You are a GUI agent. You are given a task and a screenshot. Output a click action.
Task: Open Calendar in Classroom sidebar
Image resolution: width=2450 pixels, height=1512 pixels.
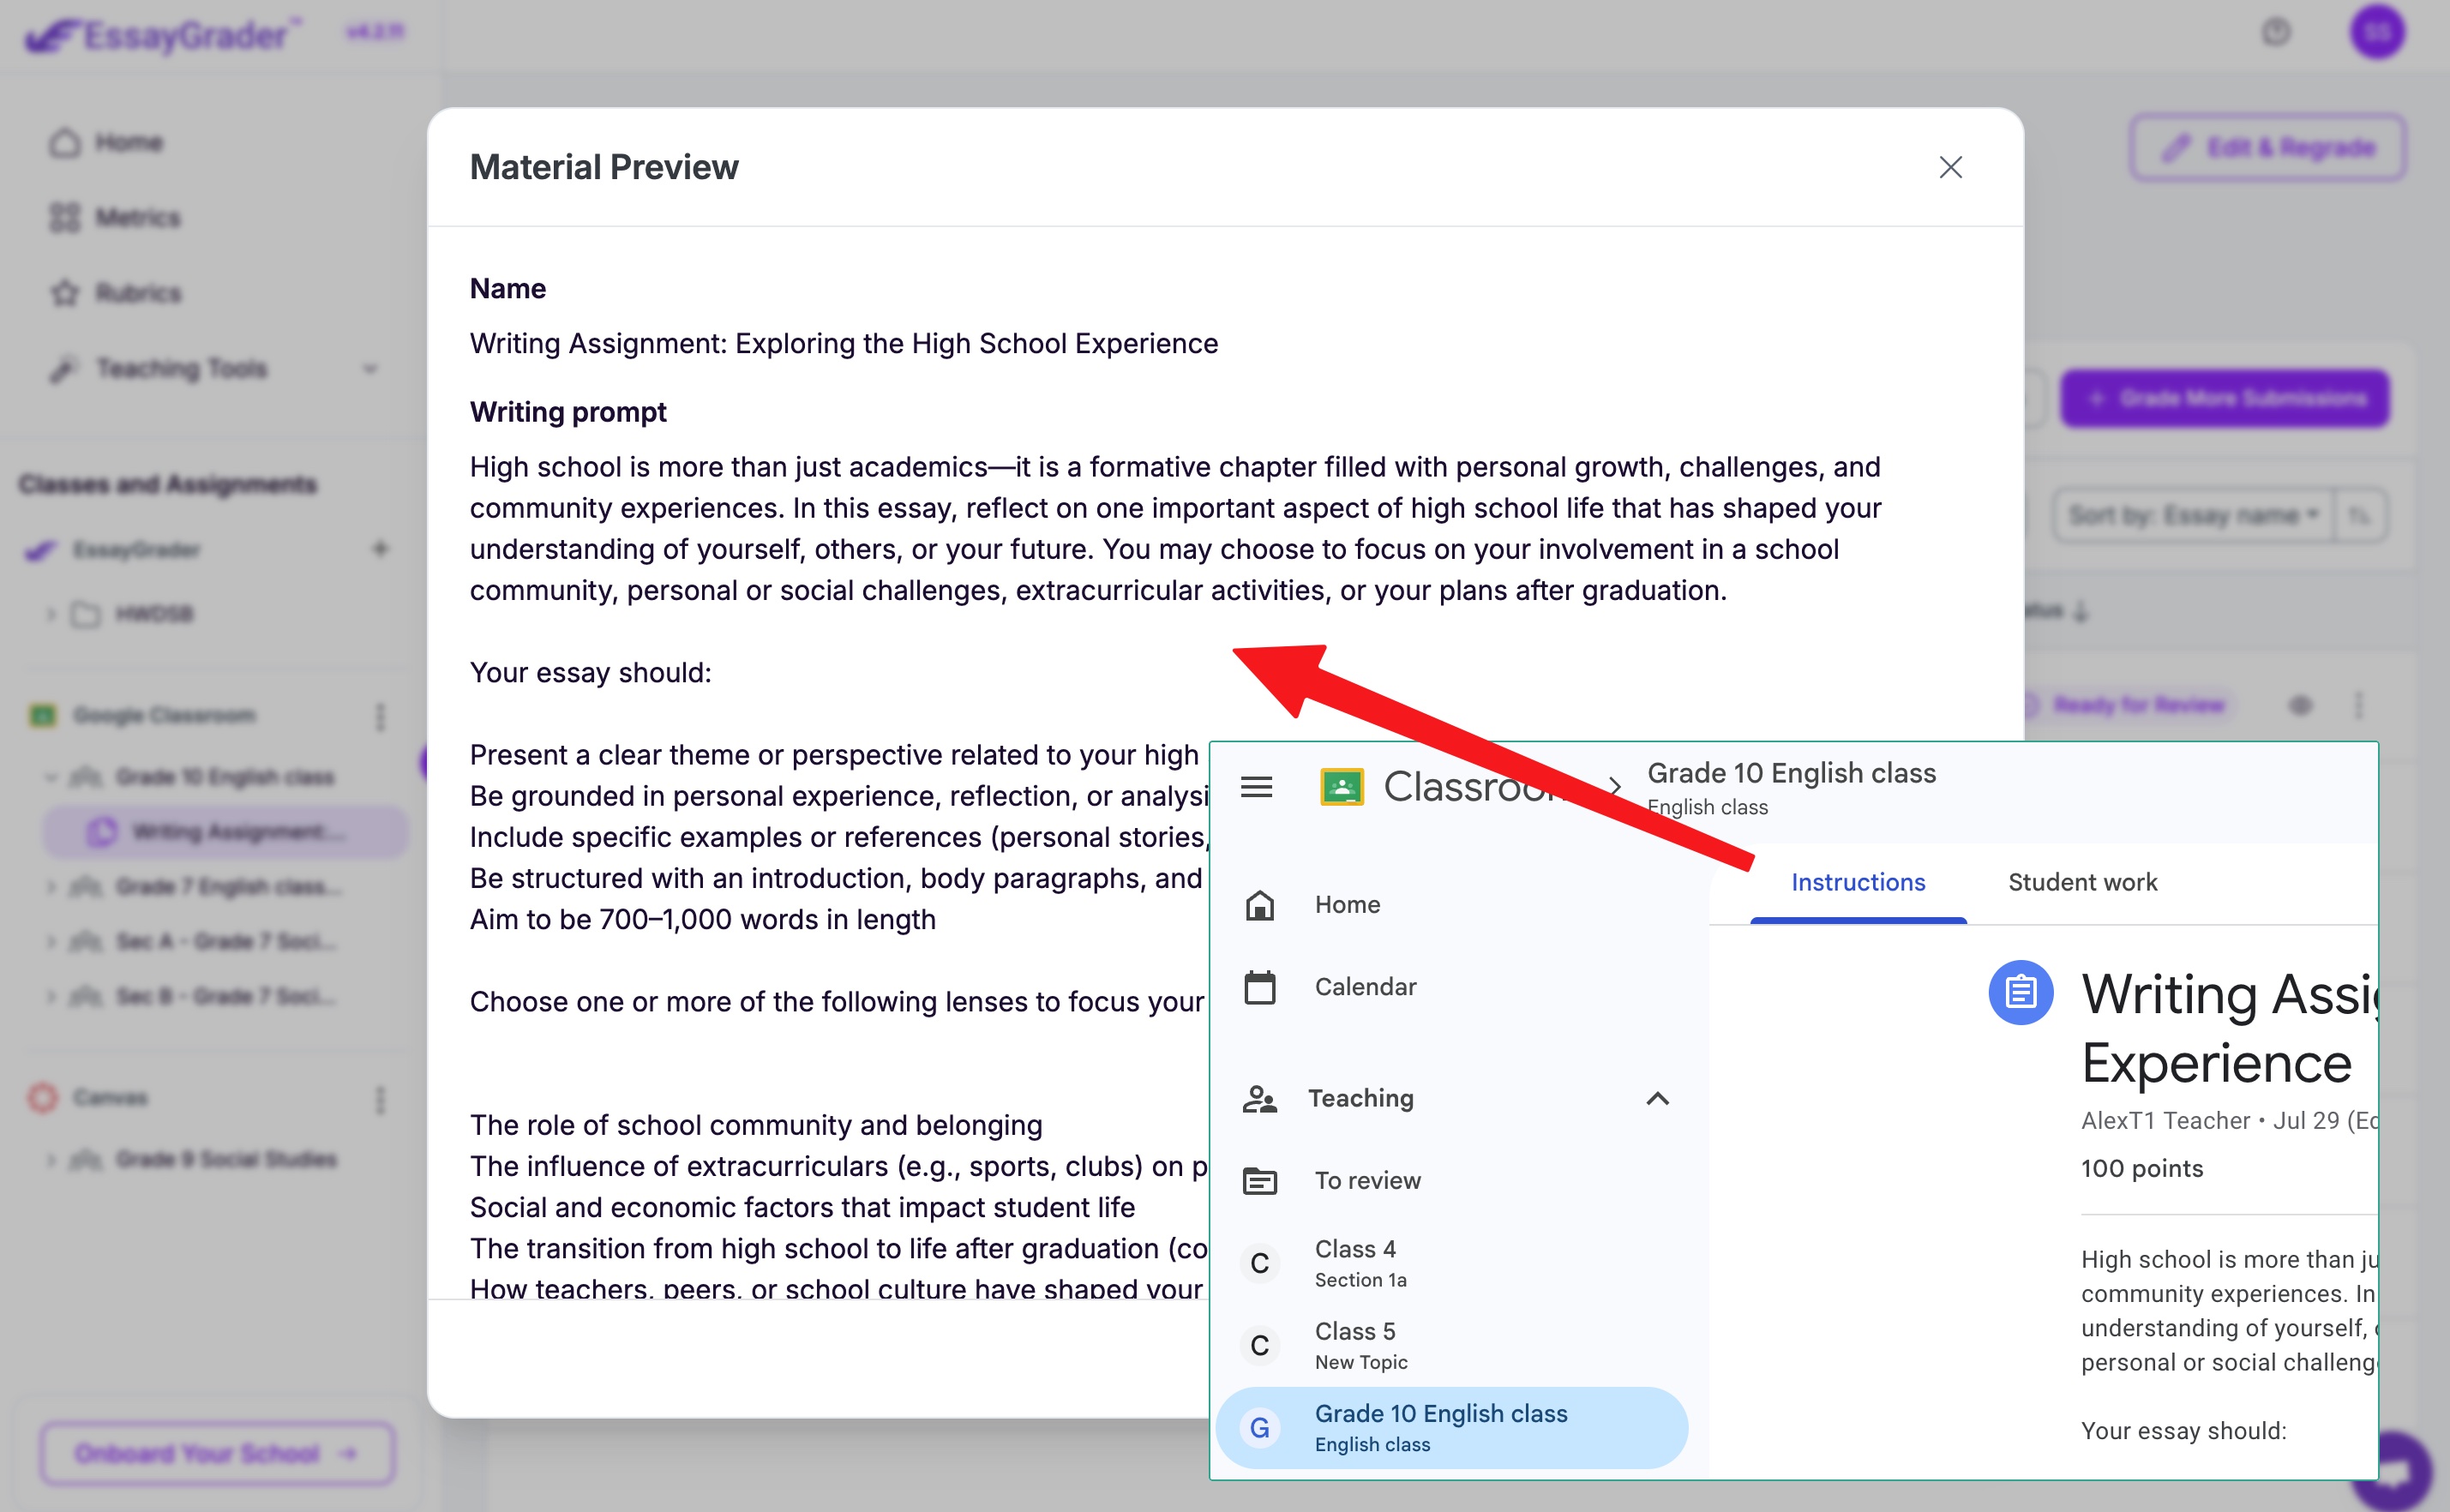pyautogui.click(x=1364, y=986)
